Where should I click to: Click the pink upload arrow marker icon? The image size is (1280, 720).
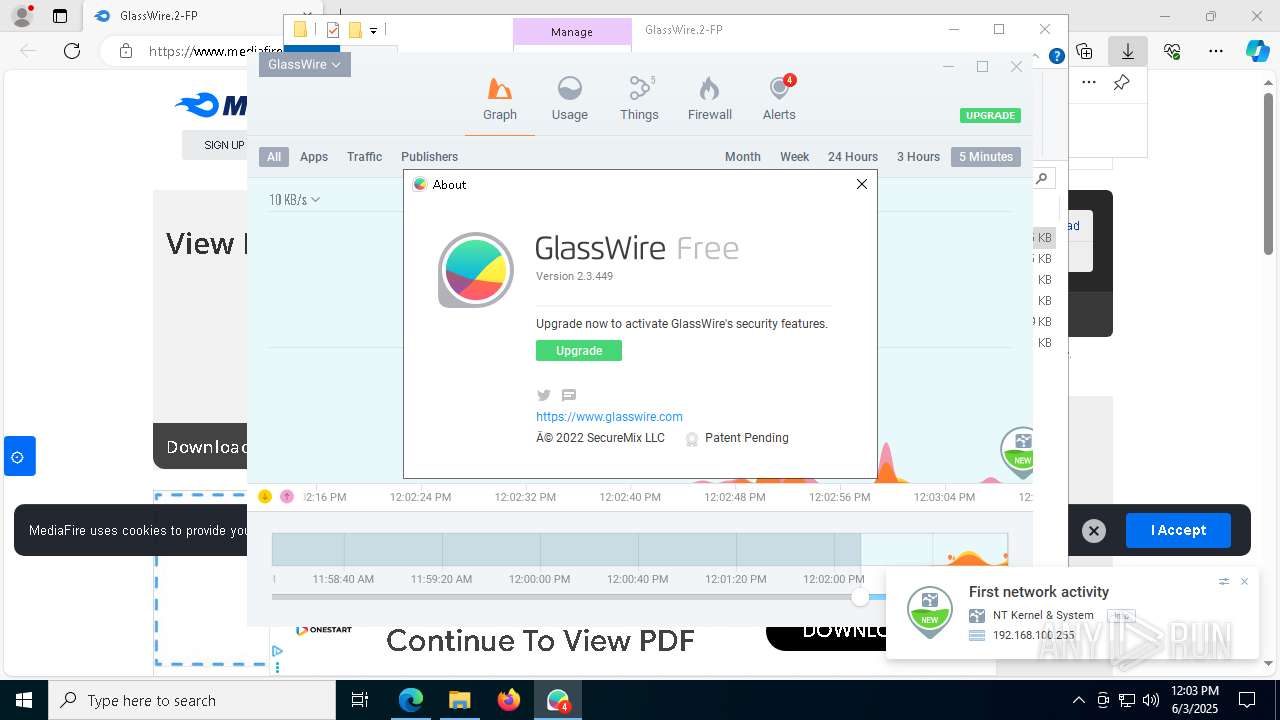coord(287,497)
